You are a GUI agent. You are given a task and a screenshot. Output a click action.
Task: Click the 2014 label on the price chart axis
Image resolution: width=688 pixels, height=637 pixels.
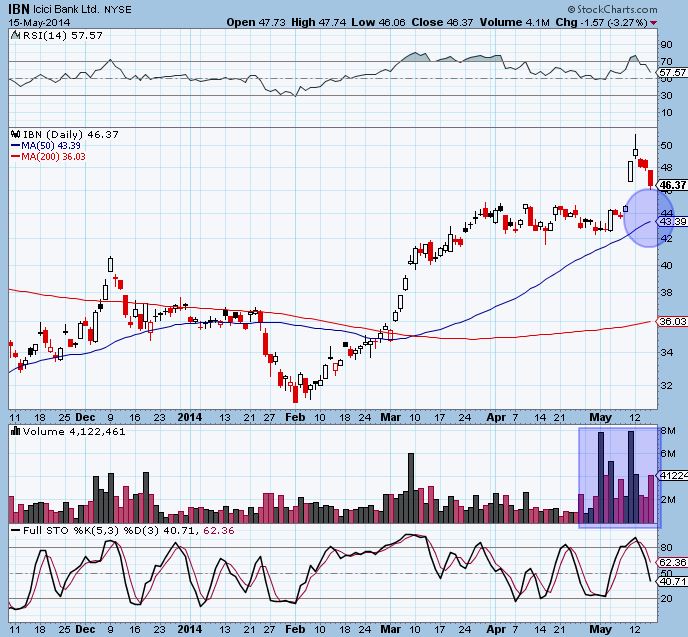pyautogui.click(x=190, y=417)
